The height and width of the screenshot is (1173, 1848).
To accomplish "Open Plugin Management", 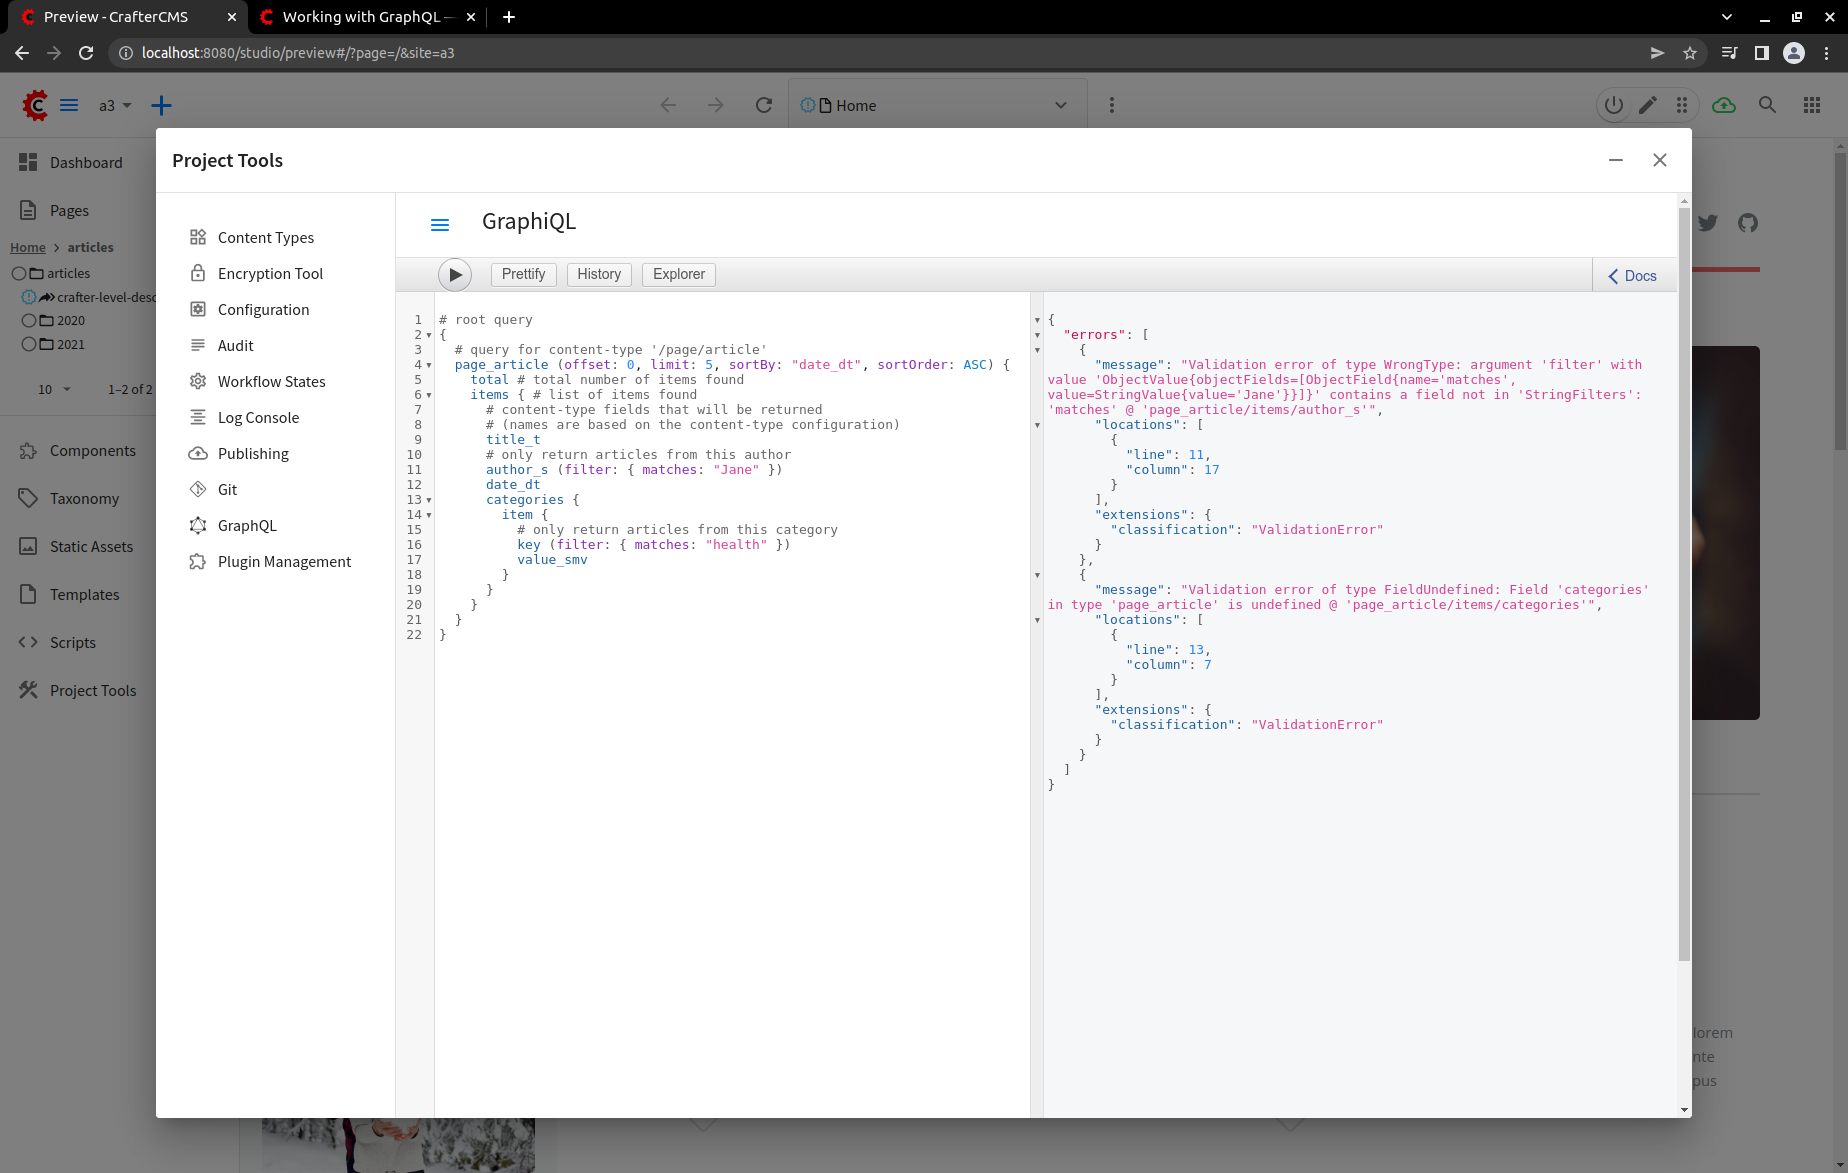I will [284, 561].
